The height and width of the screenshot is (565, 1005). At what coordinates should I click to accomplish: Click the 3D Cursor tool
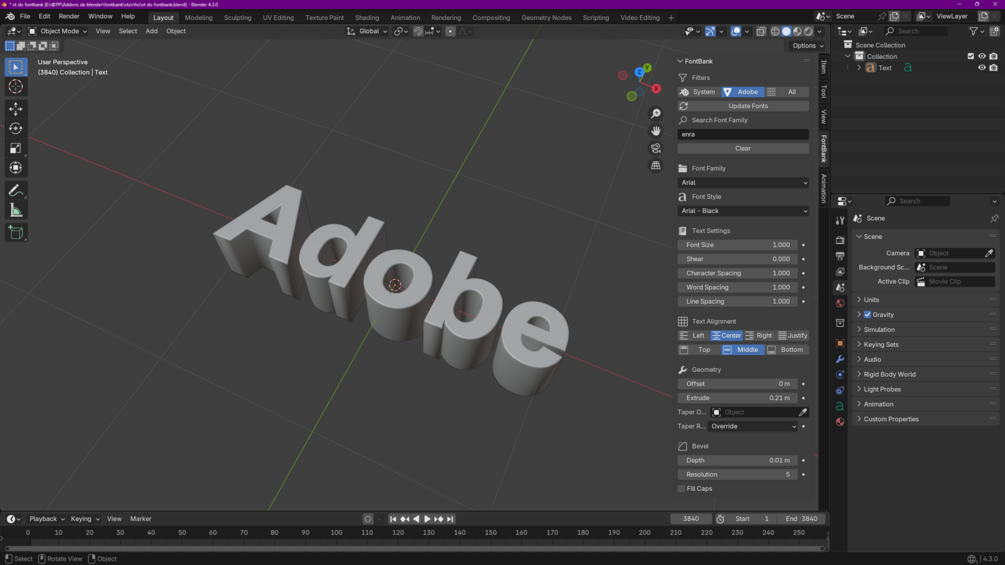pos(15,86)
